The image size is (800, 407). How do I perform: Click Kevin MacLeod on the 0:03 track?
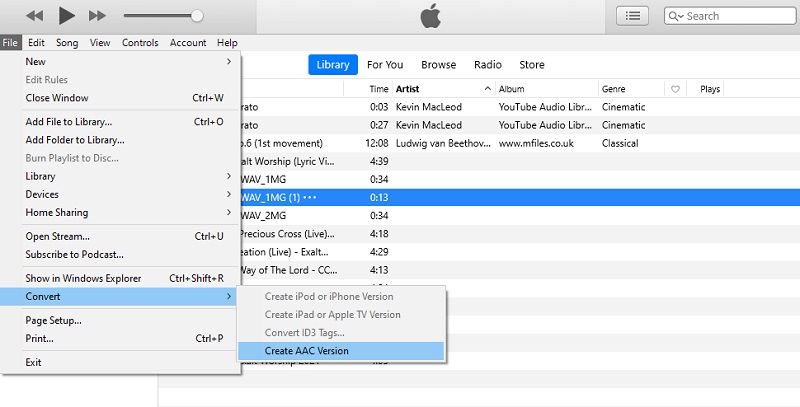(x=429, y=107)
